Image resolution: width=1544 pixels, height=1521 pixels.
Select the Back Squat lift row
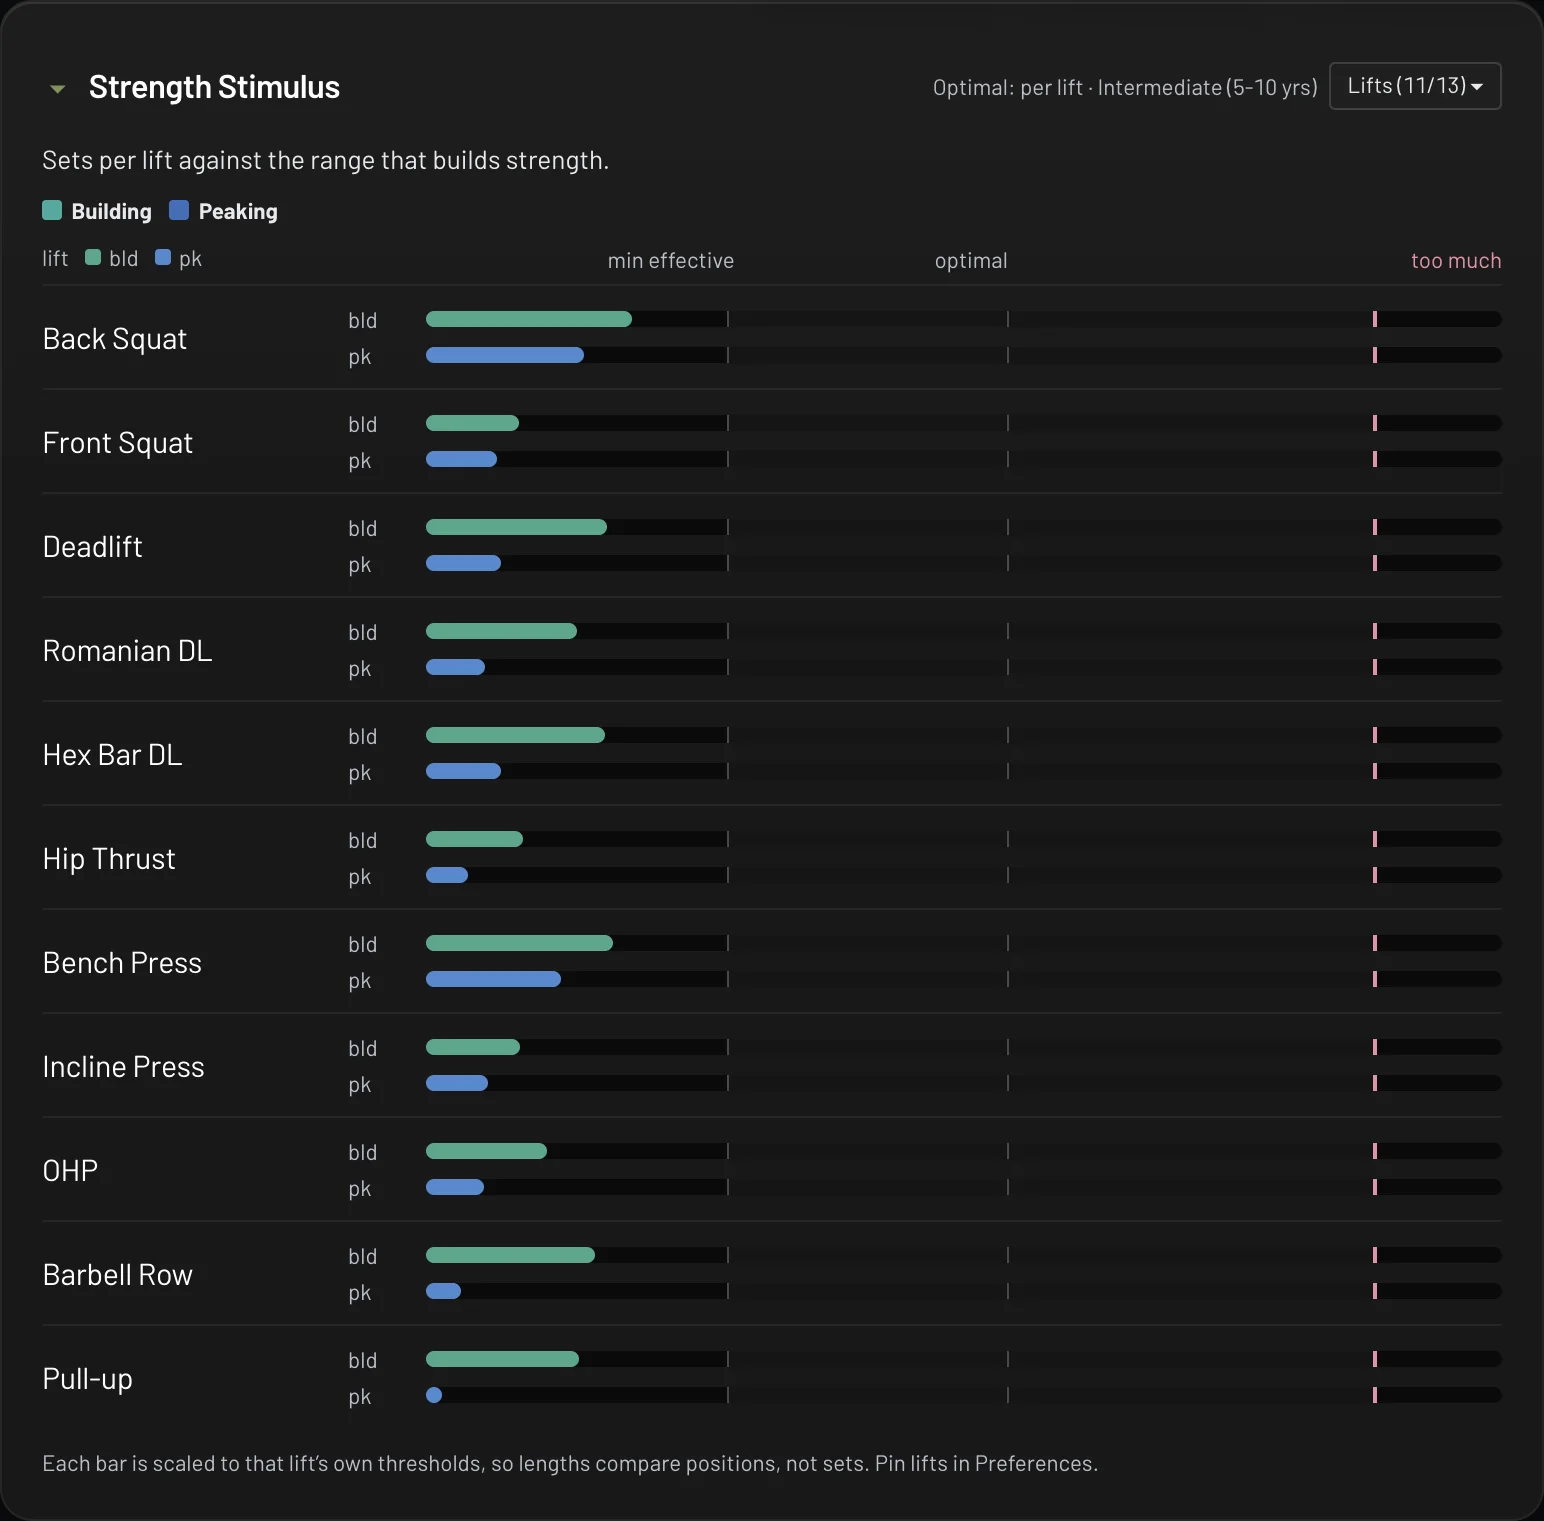click(x=772, y=338)
